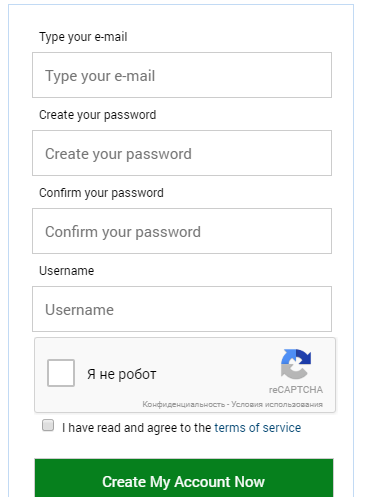Click the "Username" label above the field

67,271
